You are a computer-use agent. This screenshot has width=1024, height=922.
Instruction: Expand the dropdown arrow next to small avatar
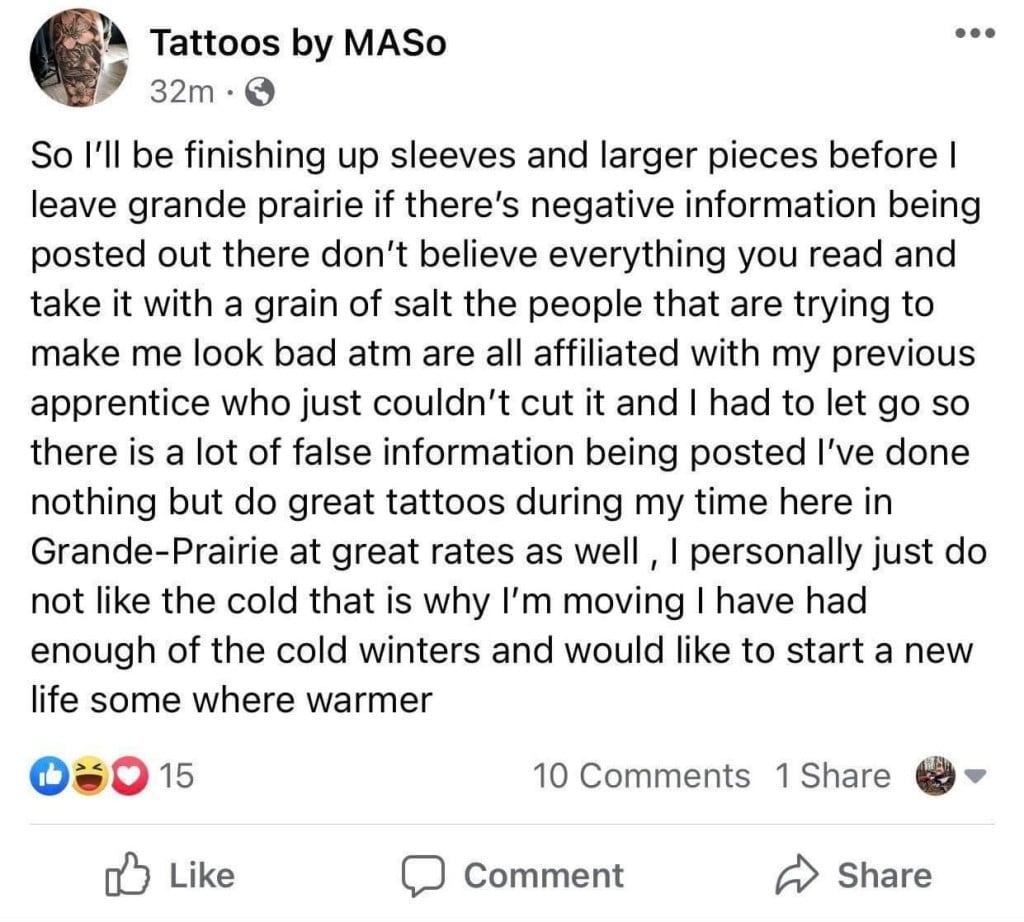[x=979, y=775]
